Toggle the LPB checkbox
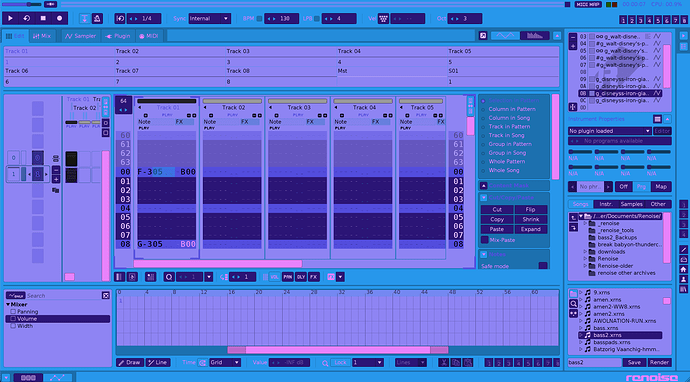Screen dimensions: 690x382 (x=316, y=18)
